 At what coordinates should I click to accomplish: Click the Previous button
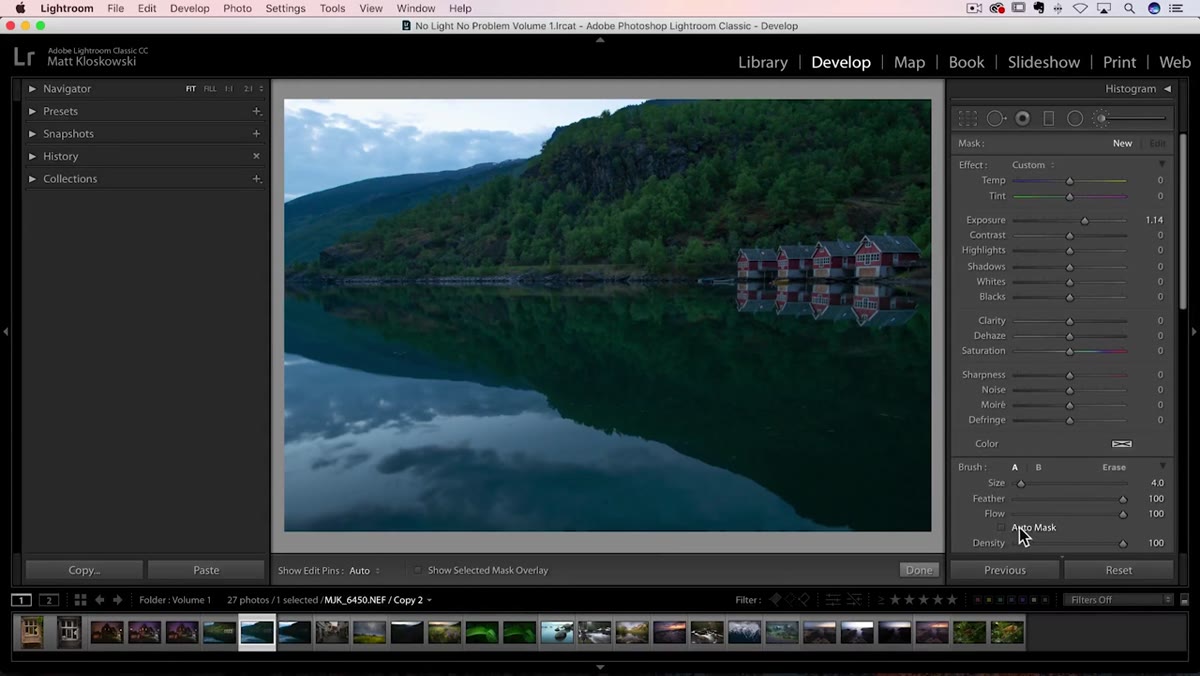coord(1005,570)
